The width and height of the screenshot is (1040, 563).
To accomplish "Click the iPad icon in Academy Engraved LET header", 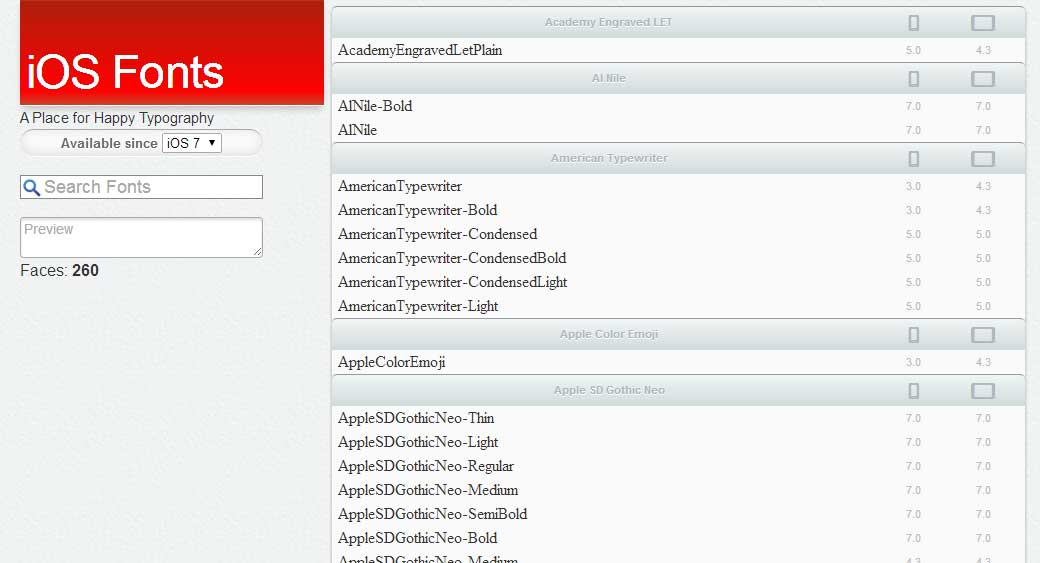I will [x=983, y=23].
